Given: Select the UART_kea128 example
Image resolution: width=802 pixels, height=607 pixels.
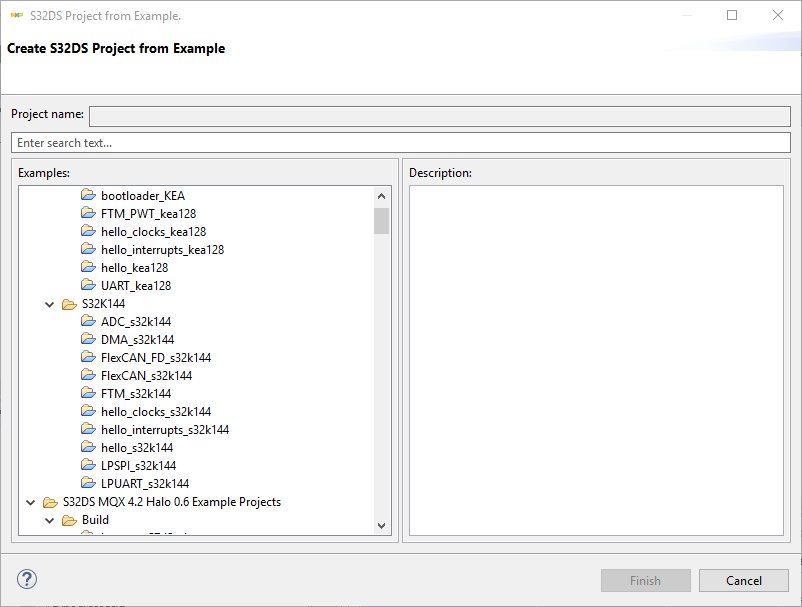Looking at the screenshot, I should [x=136, y=285].
